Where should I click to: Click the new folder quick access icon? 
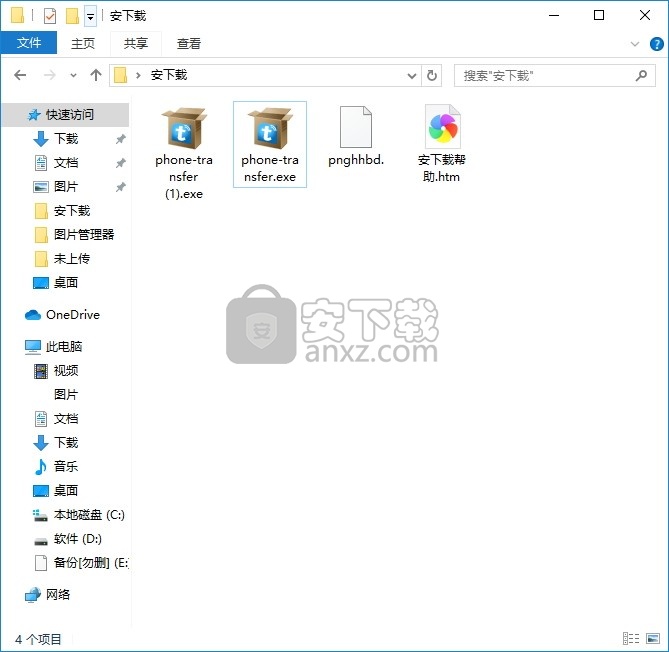[x=72, y=16]
